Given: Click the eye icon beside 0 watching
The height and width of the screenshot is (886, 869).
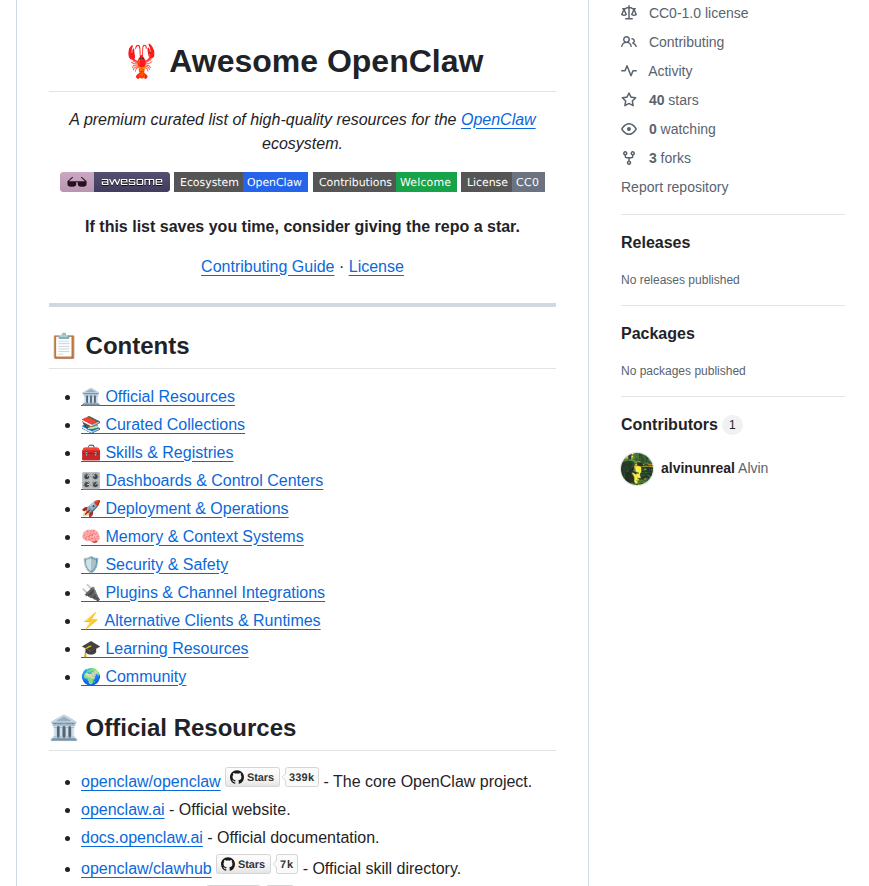Looking at the screenshot, I should click(629, 129).
